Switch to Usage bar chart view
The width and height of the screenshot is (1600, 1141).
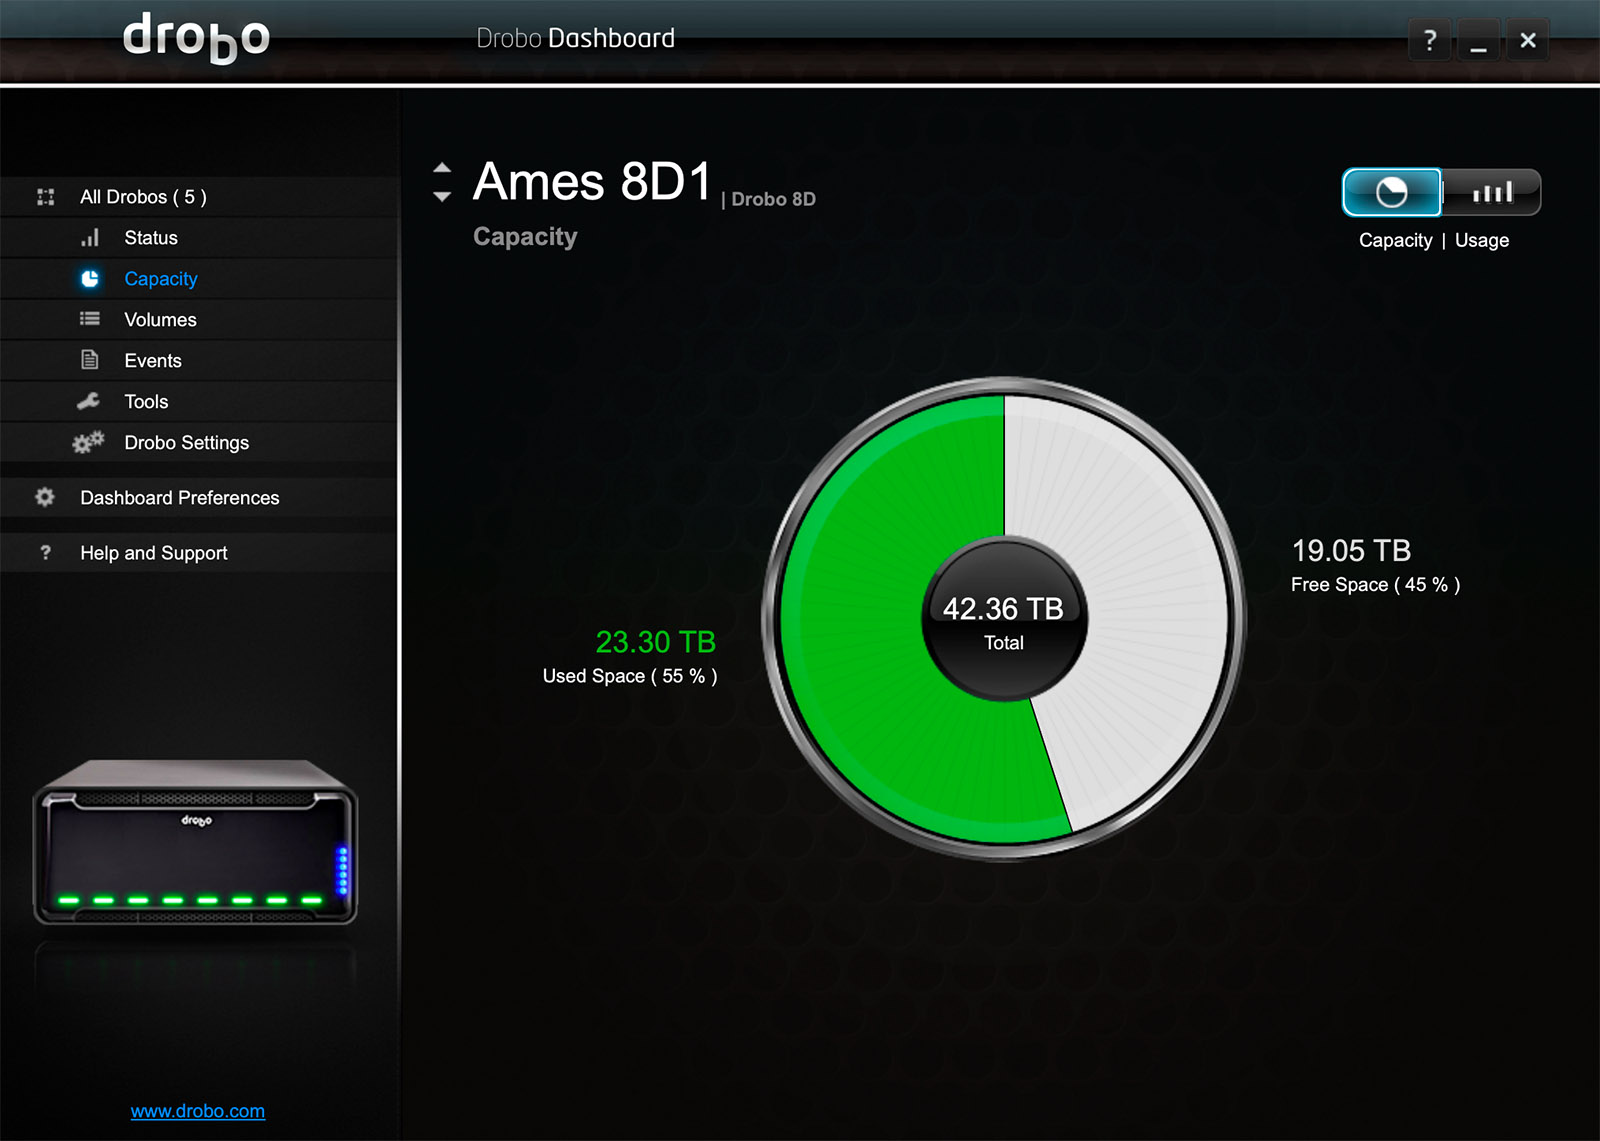click(x=1491, y=192)
